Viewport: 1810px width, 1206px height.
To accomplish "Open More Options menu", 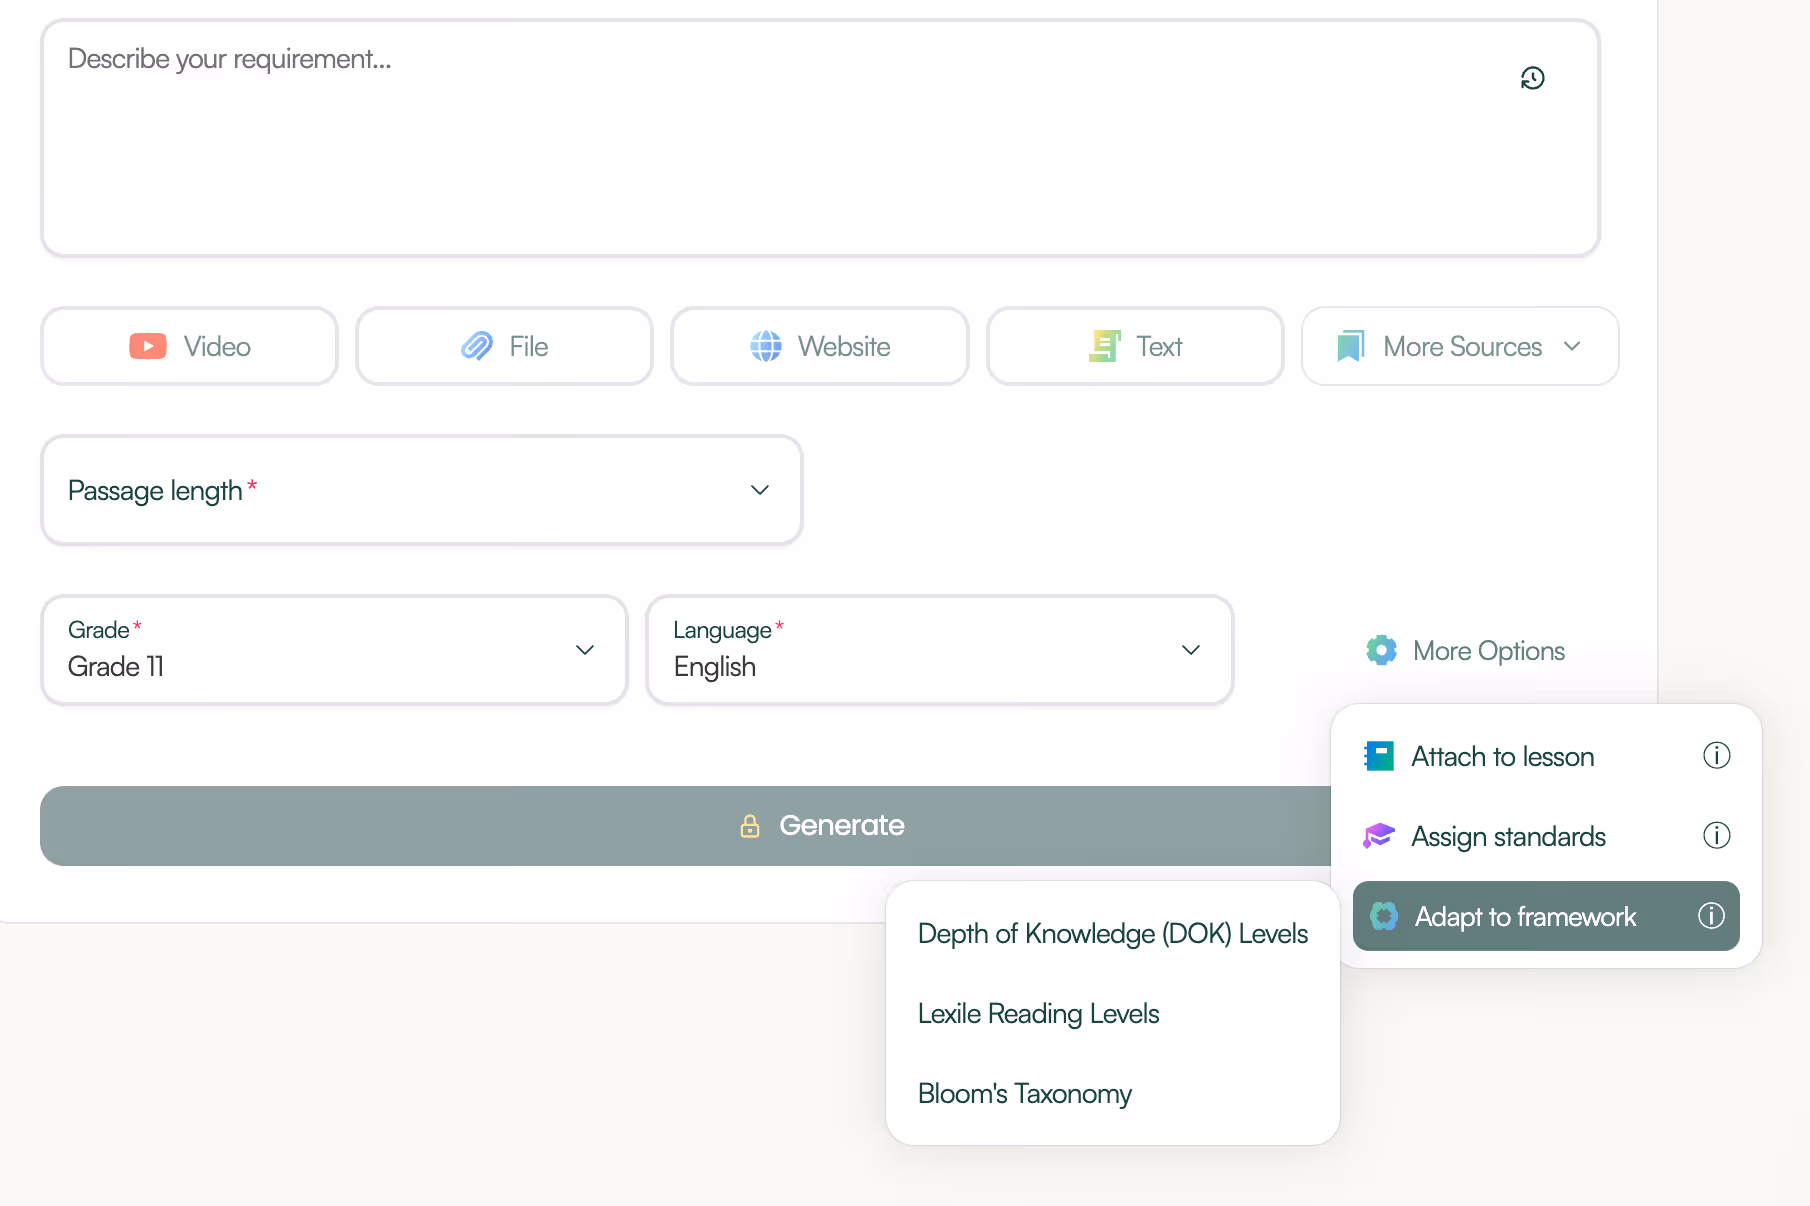I will (1465, 650).
